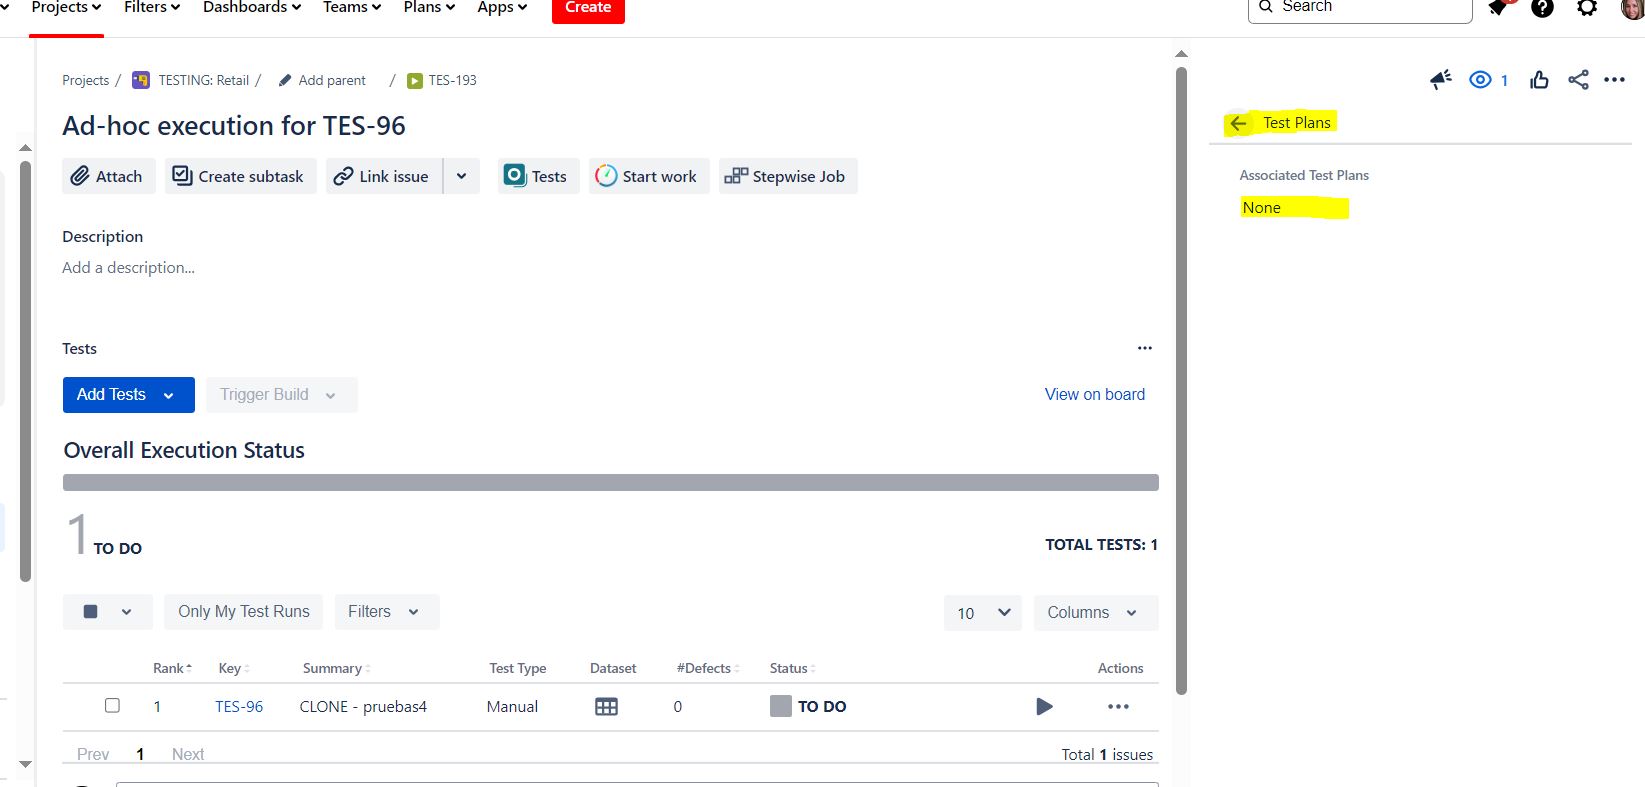Click Create subtask

tap(240, 176)
